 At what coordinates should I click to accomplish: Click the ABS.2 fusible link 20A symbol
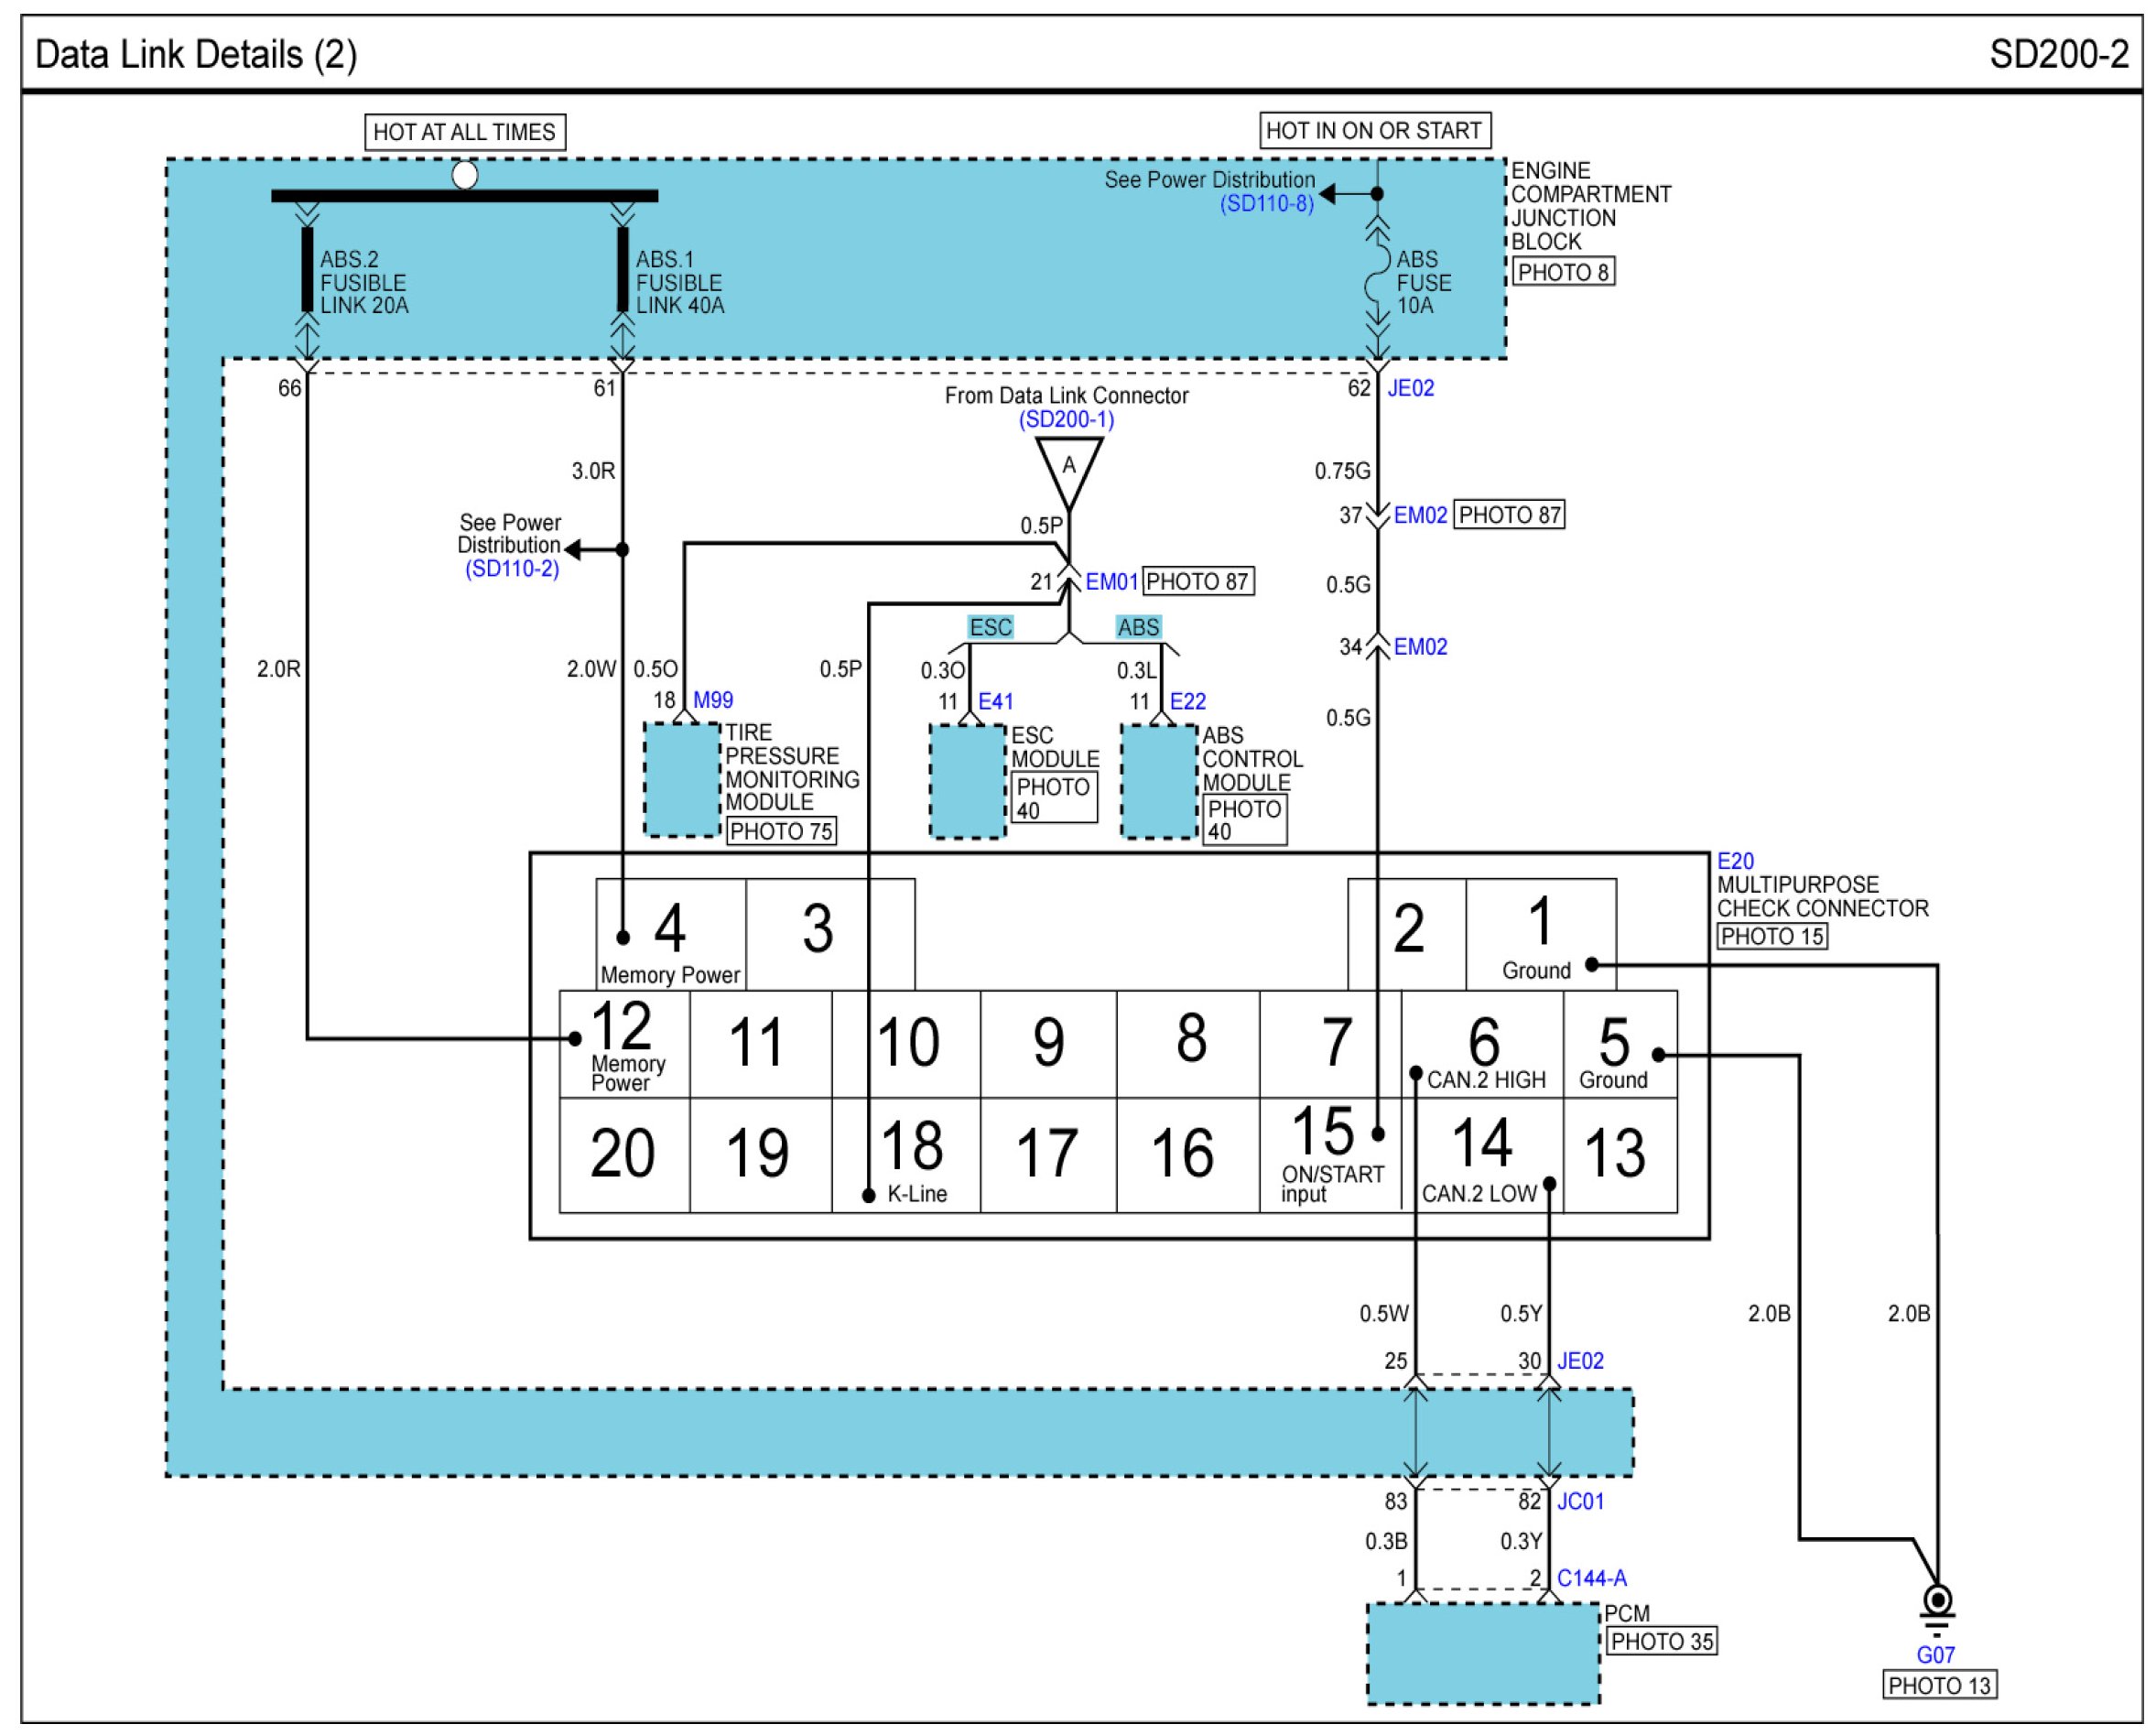(x=307, y=270)
